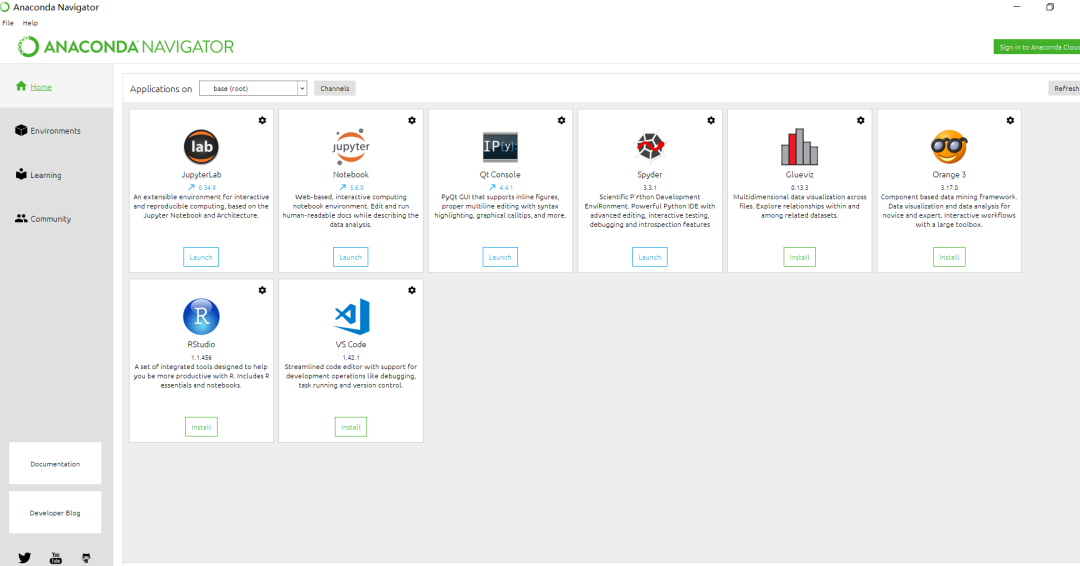Open the gear options for Qt Console
Viewport: 1080px width, 566px height.
(x=561, y=120)
